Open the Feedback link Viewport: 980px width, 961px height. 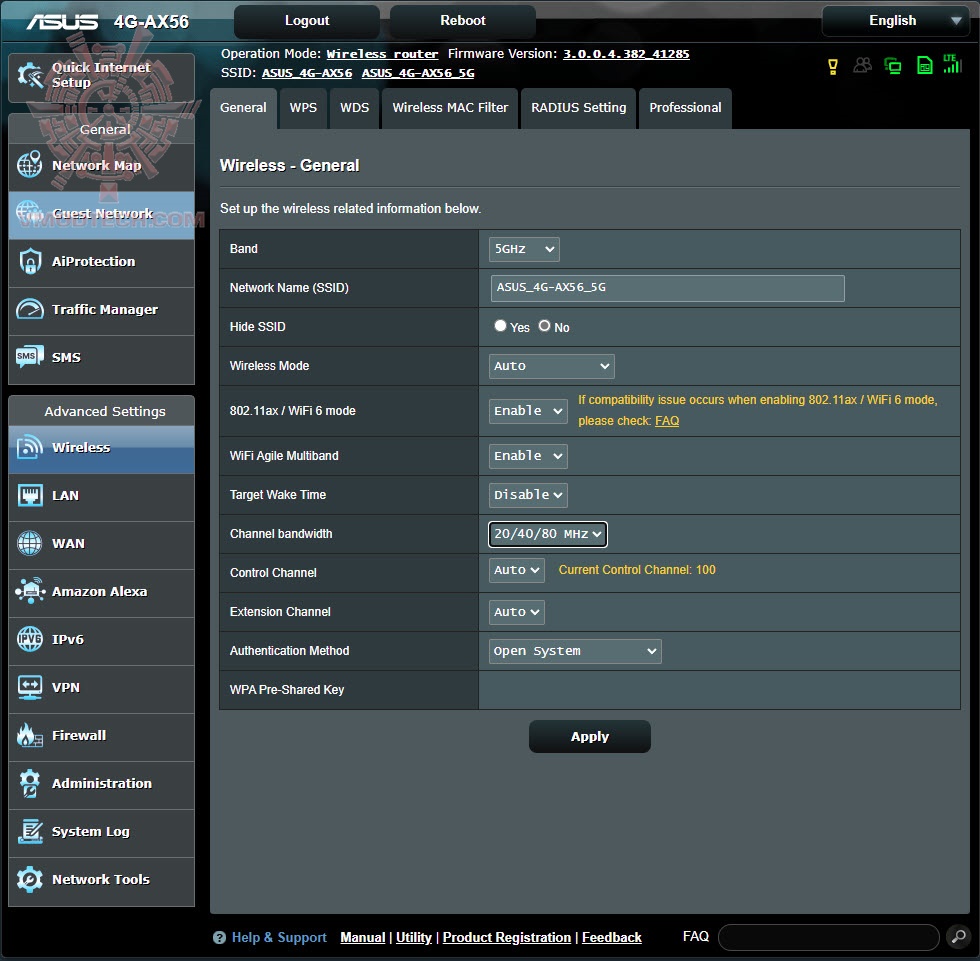[612, 937]
